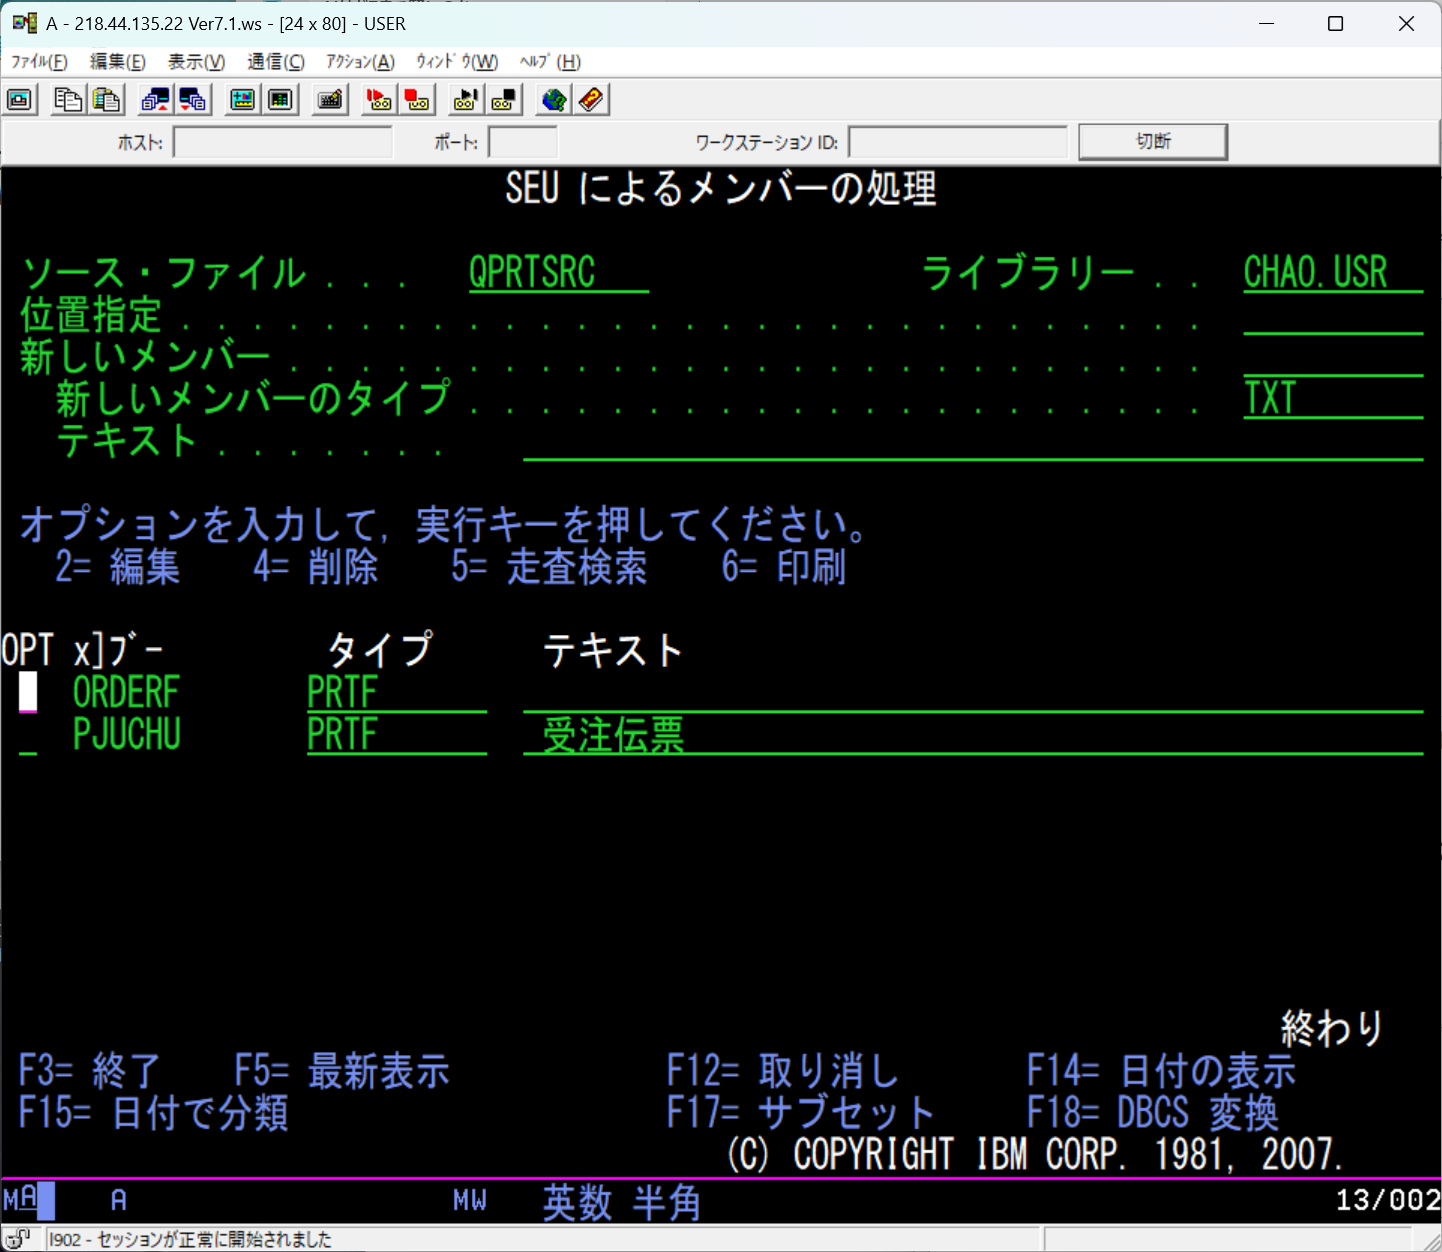Click the Paste clipboard toolbar icon
Screen dimensions: 1442x1252
click(107, 100)
